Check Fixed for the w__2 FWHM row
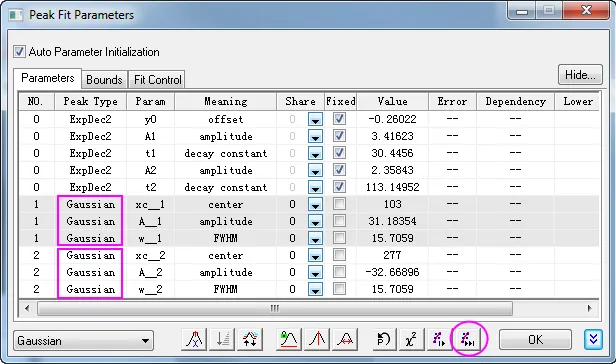616x364 pixels. point(339,289)
